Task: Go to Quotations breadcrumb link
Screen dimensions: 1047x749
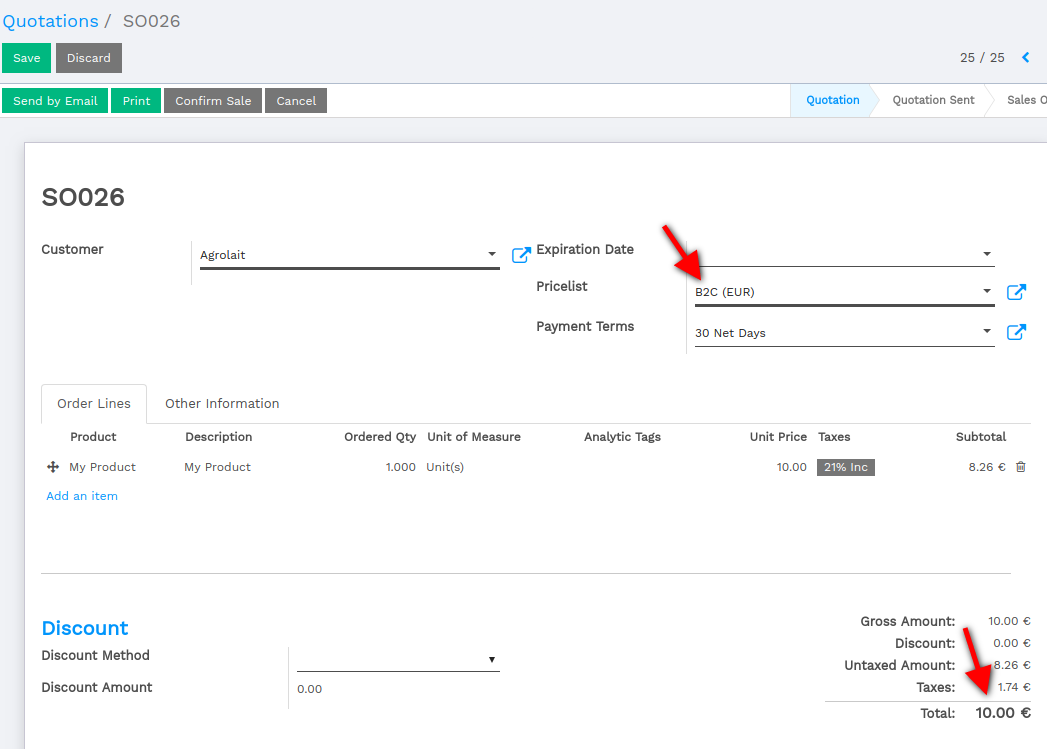Action: coord(51,21)
